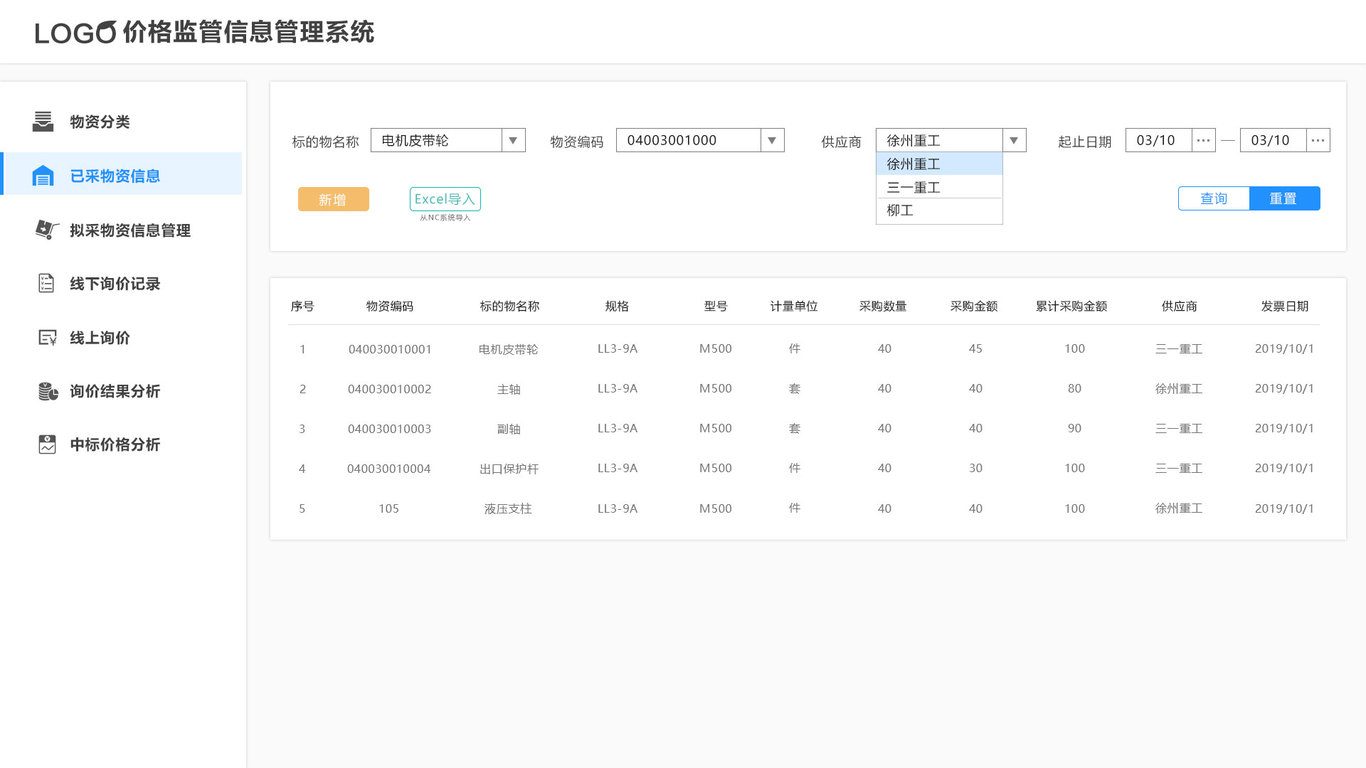This screenshot has width=1366, height=768.
Task: Click the start date 03/10 field
Action: [x=1158, y=140]
